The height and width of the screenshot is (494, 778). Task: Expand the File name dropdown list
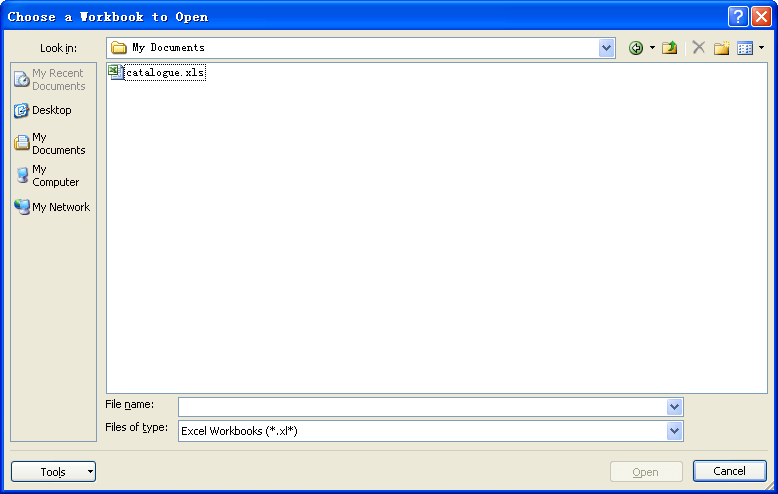click(674, 407)
